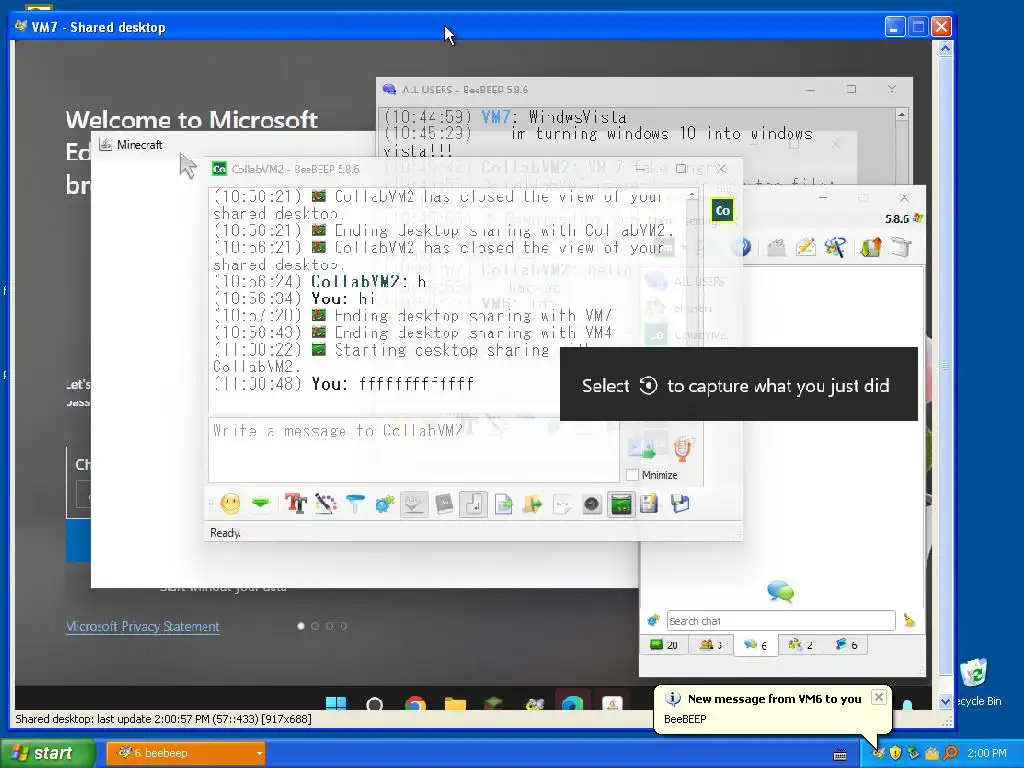Click the blue round globe icon in BeeBEEP toolbar

point(741,248)
